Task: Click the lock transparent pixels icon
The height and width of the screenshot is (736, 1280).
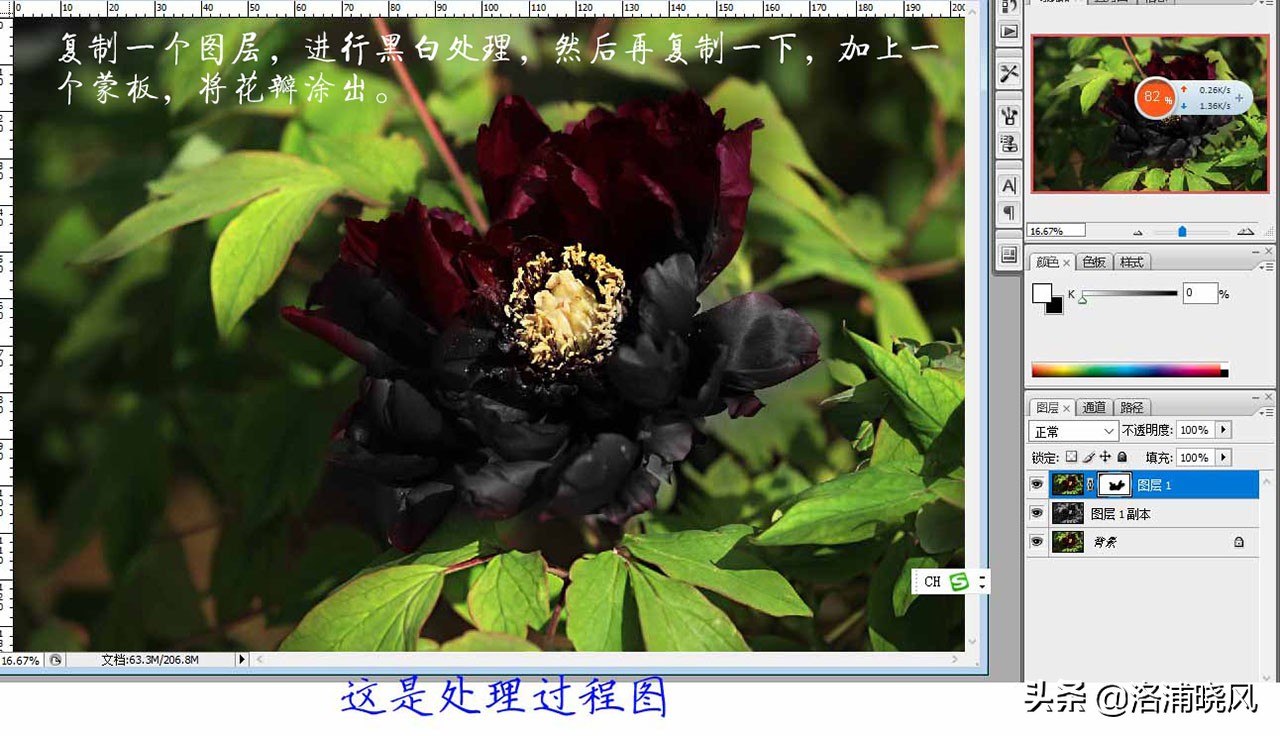Action: [1072, 457]
